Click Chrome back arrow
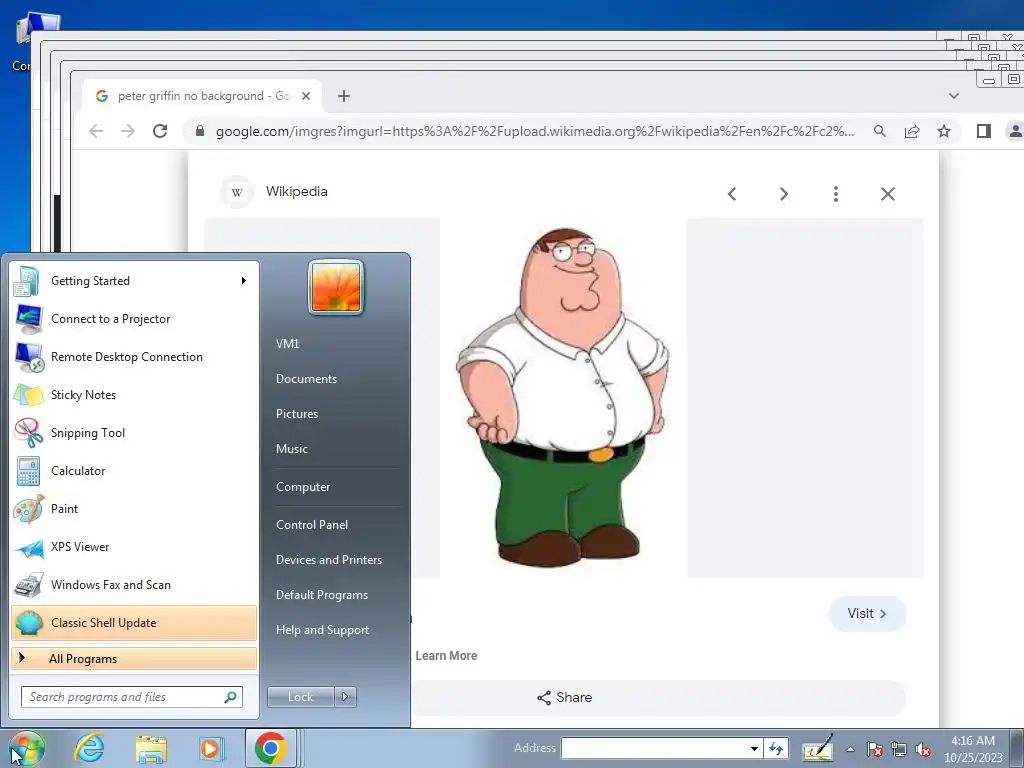The image size is (1024, 768). point(96,131)
